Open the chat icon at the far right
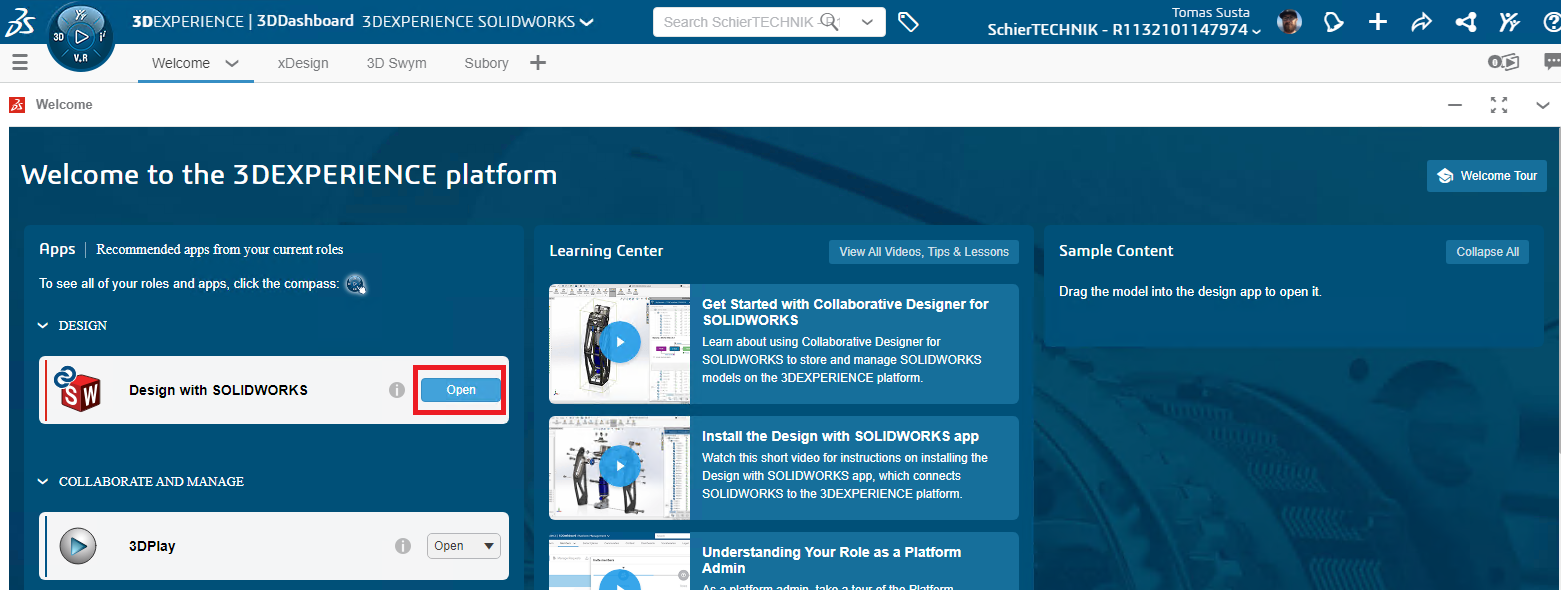 coord(1552,63)
